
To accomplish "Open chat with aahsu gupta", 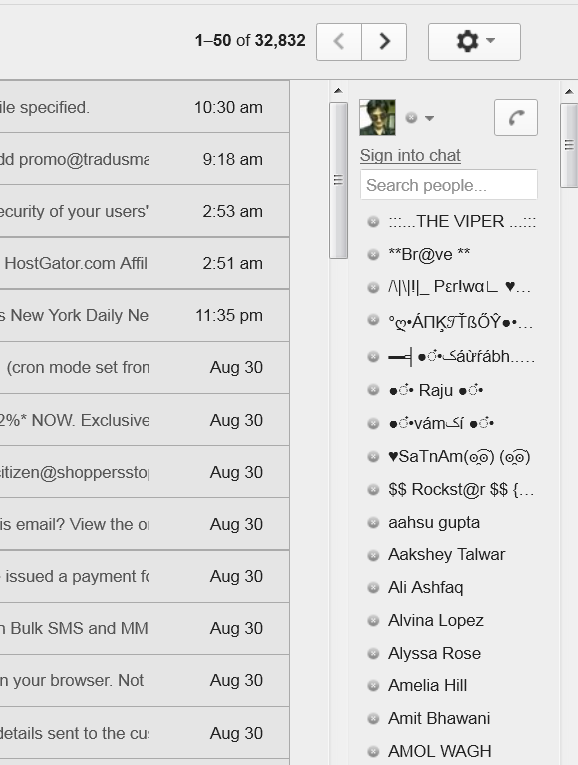I will pyautogui.click(x=434, y=523).
